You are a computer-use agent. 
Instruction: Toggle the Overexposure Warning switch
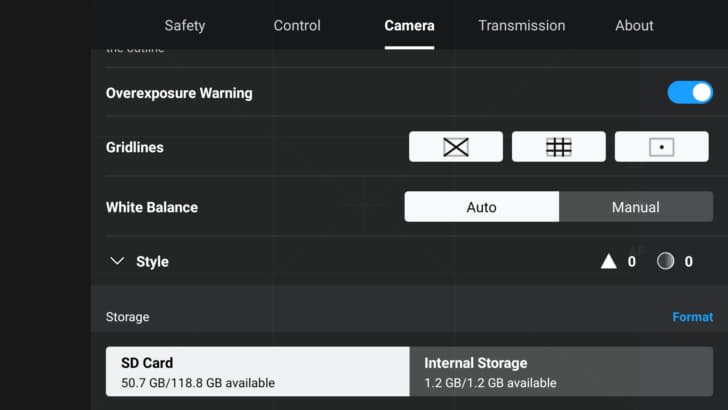pos(690,93)
